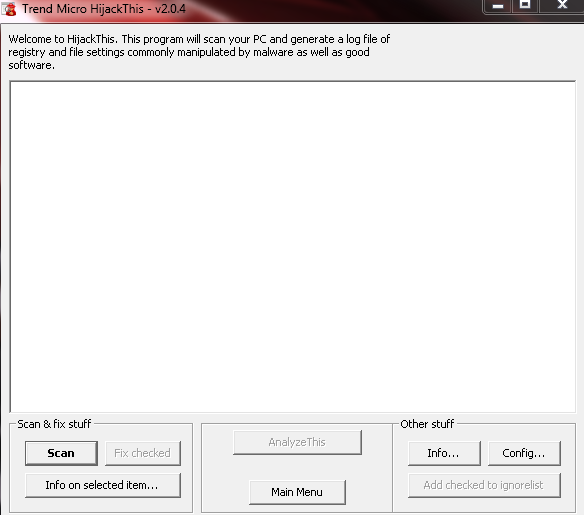Click empty space between AnalyzeThis and Main Menu
The width and height of the screenshot is (584, 515).
click(x=297, y=467)
